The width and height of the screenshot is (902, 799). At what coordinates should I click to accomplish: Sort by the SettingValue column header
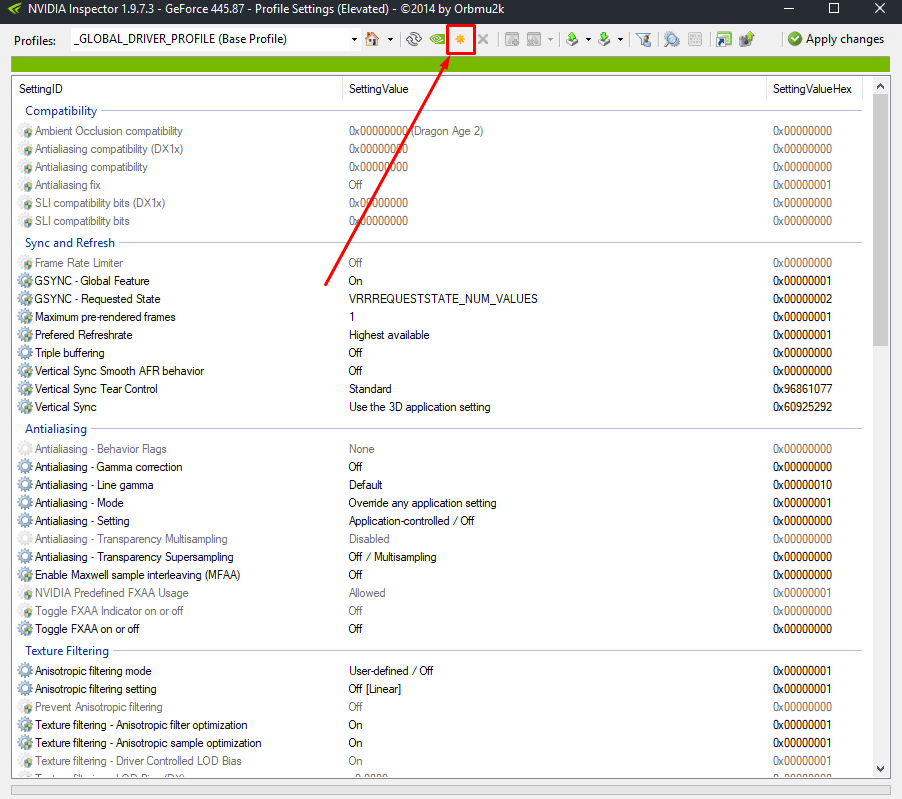555,89
